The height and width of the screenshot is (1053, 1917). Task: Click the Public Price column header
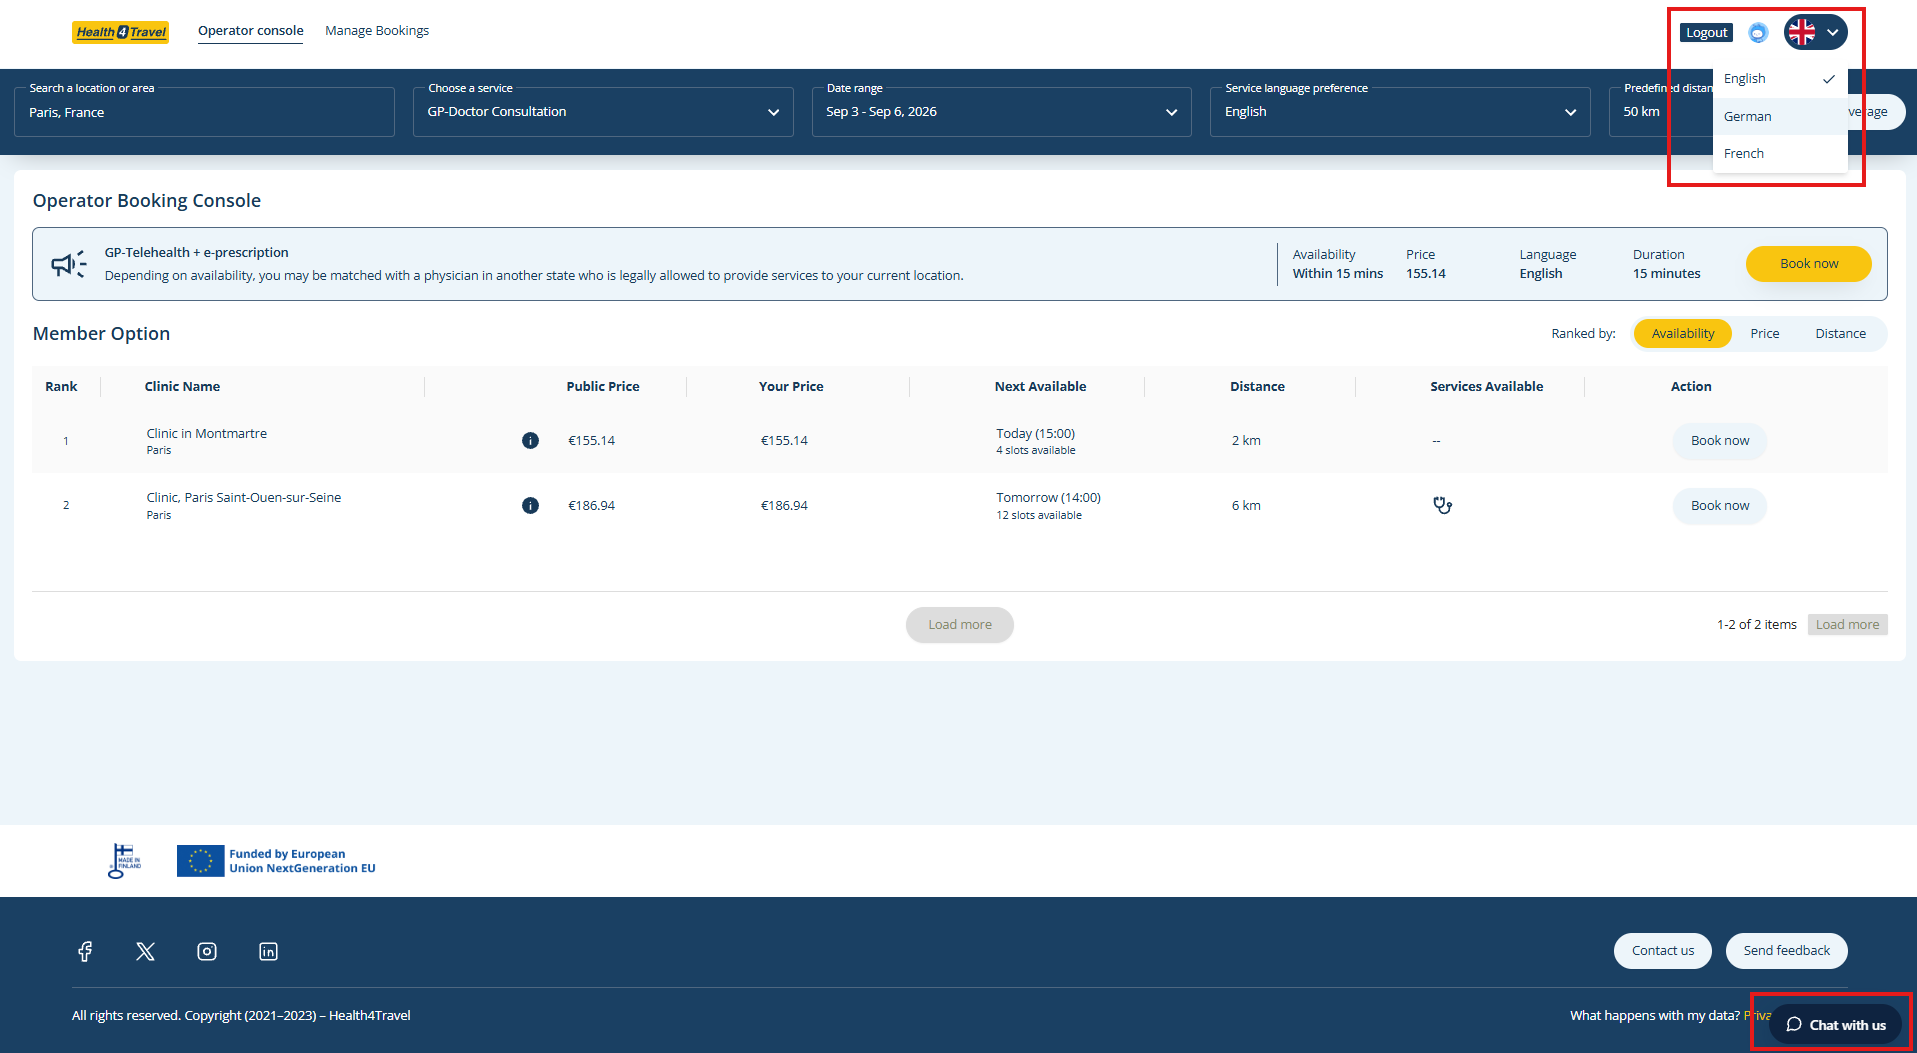(603, 387)
